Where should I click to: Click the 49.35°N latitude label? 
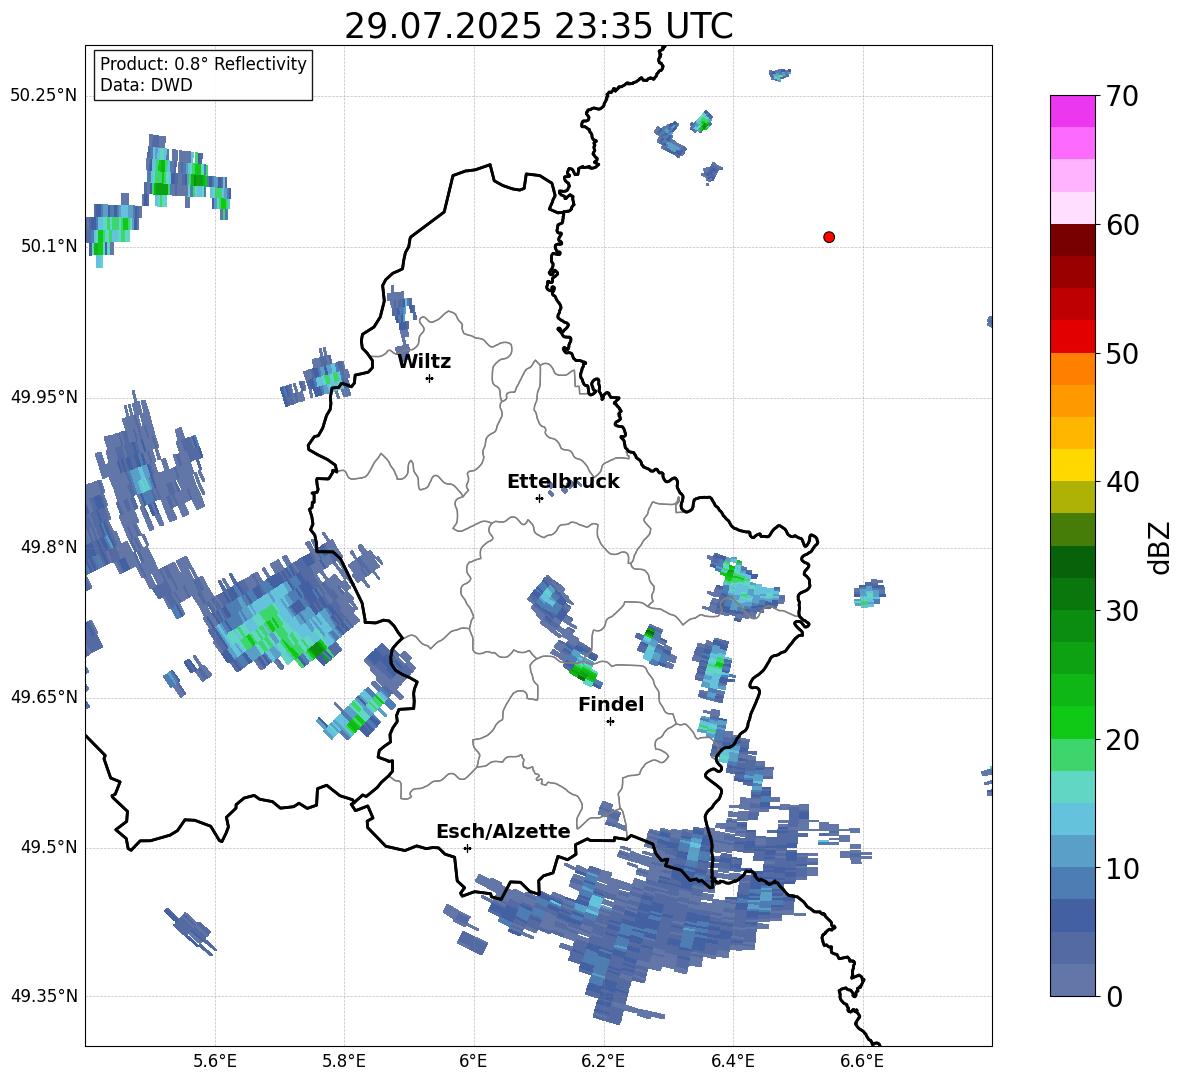coord(44,996)
